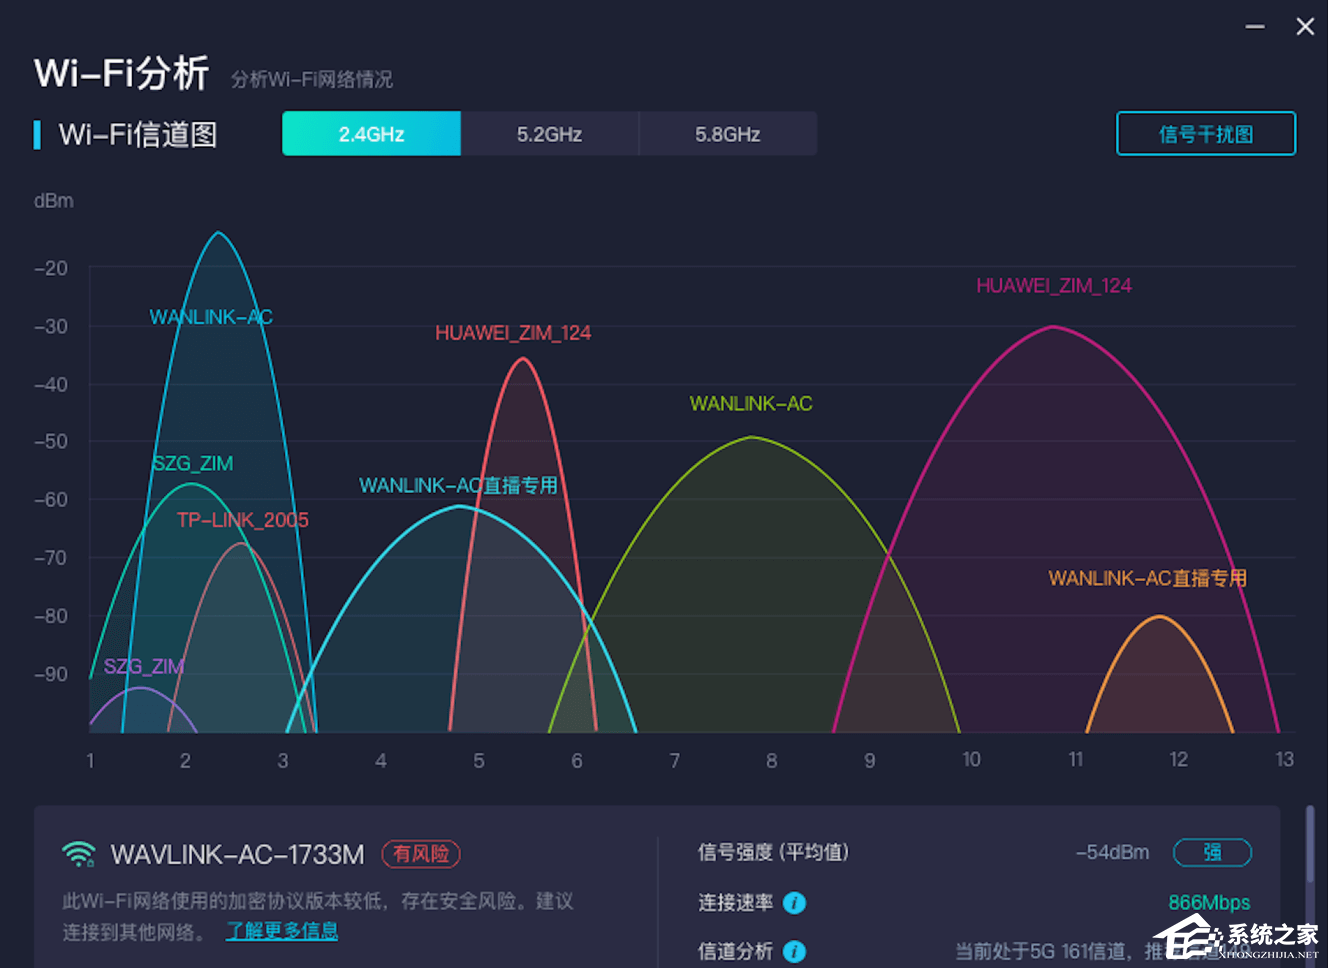Click the dBm axis unit label
The height and width of the screenshot is (968, 1328).
pyautogui.click(x=54, y=201)
